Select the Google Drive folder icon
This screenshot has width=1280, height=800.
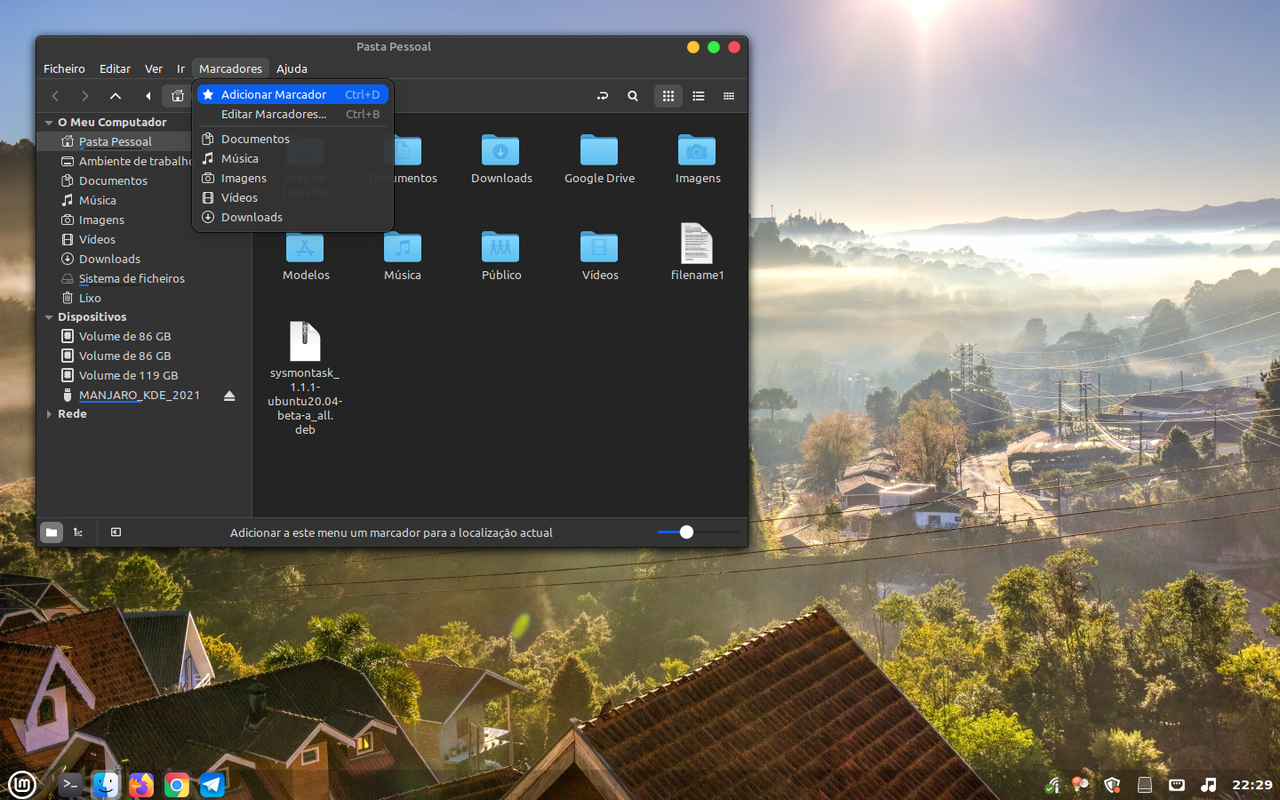599,158
